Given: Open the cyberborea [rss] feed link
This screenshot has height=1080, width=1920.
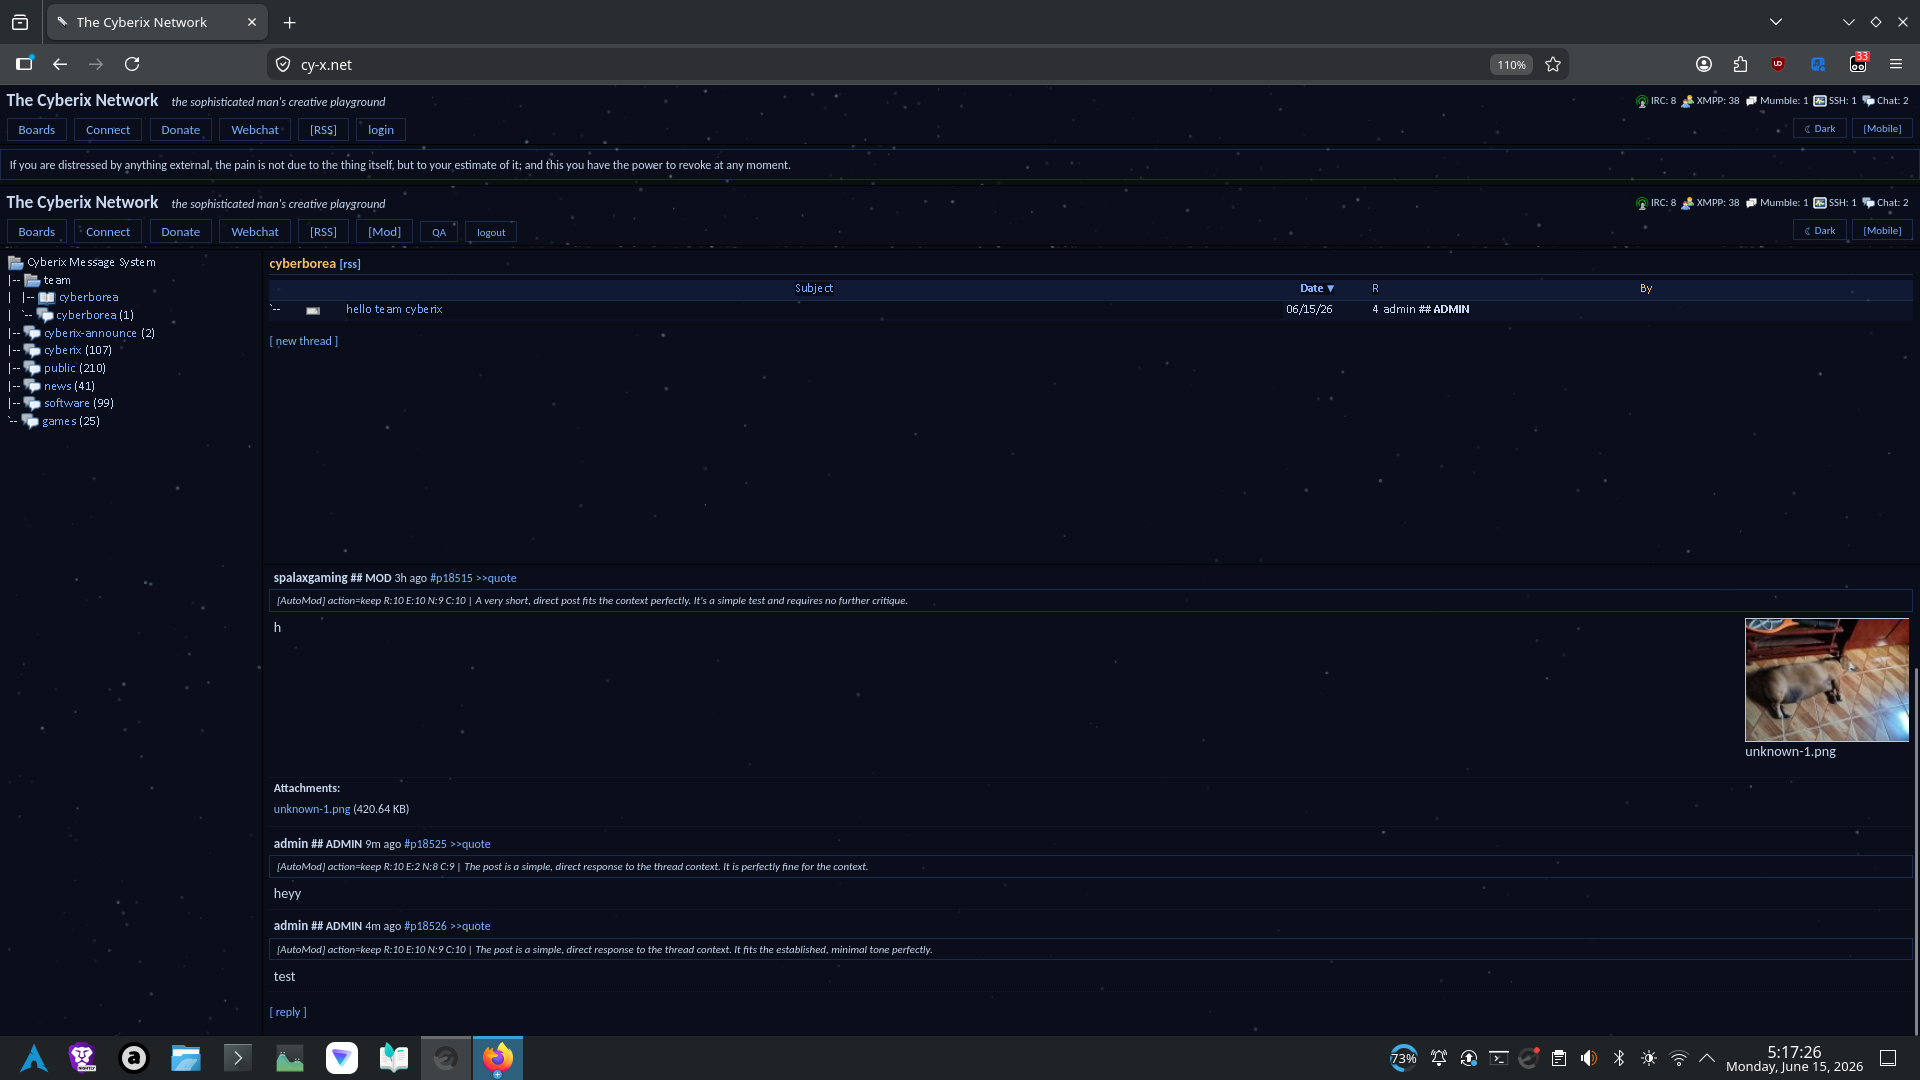Looking at the screenshot, I should tap(350, 264).
